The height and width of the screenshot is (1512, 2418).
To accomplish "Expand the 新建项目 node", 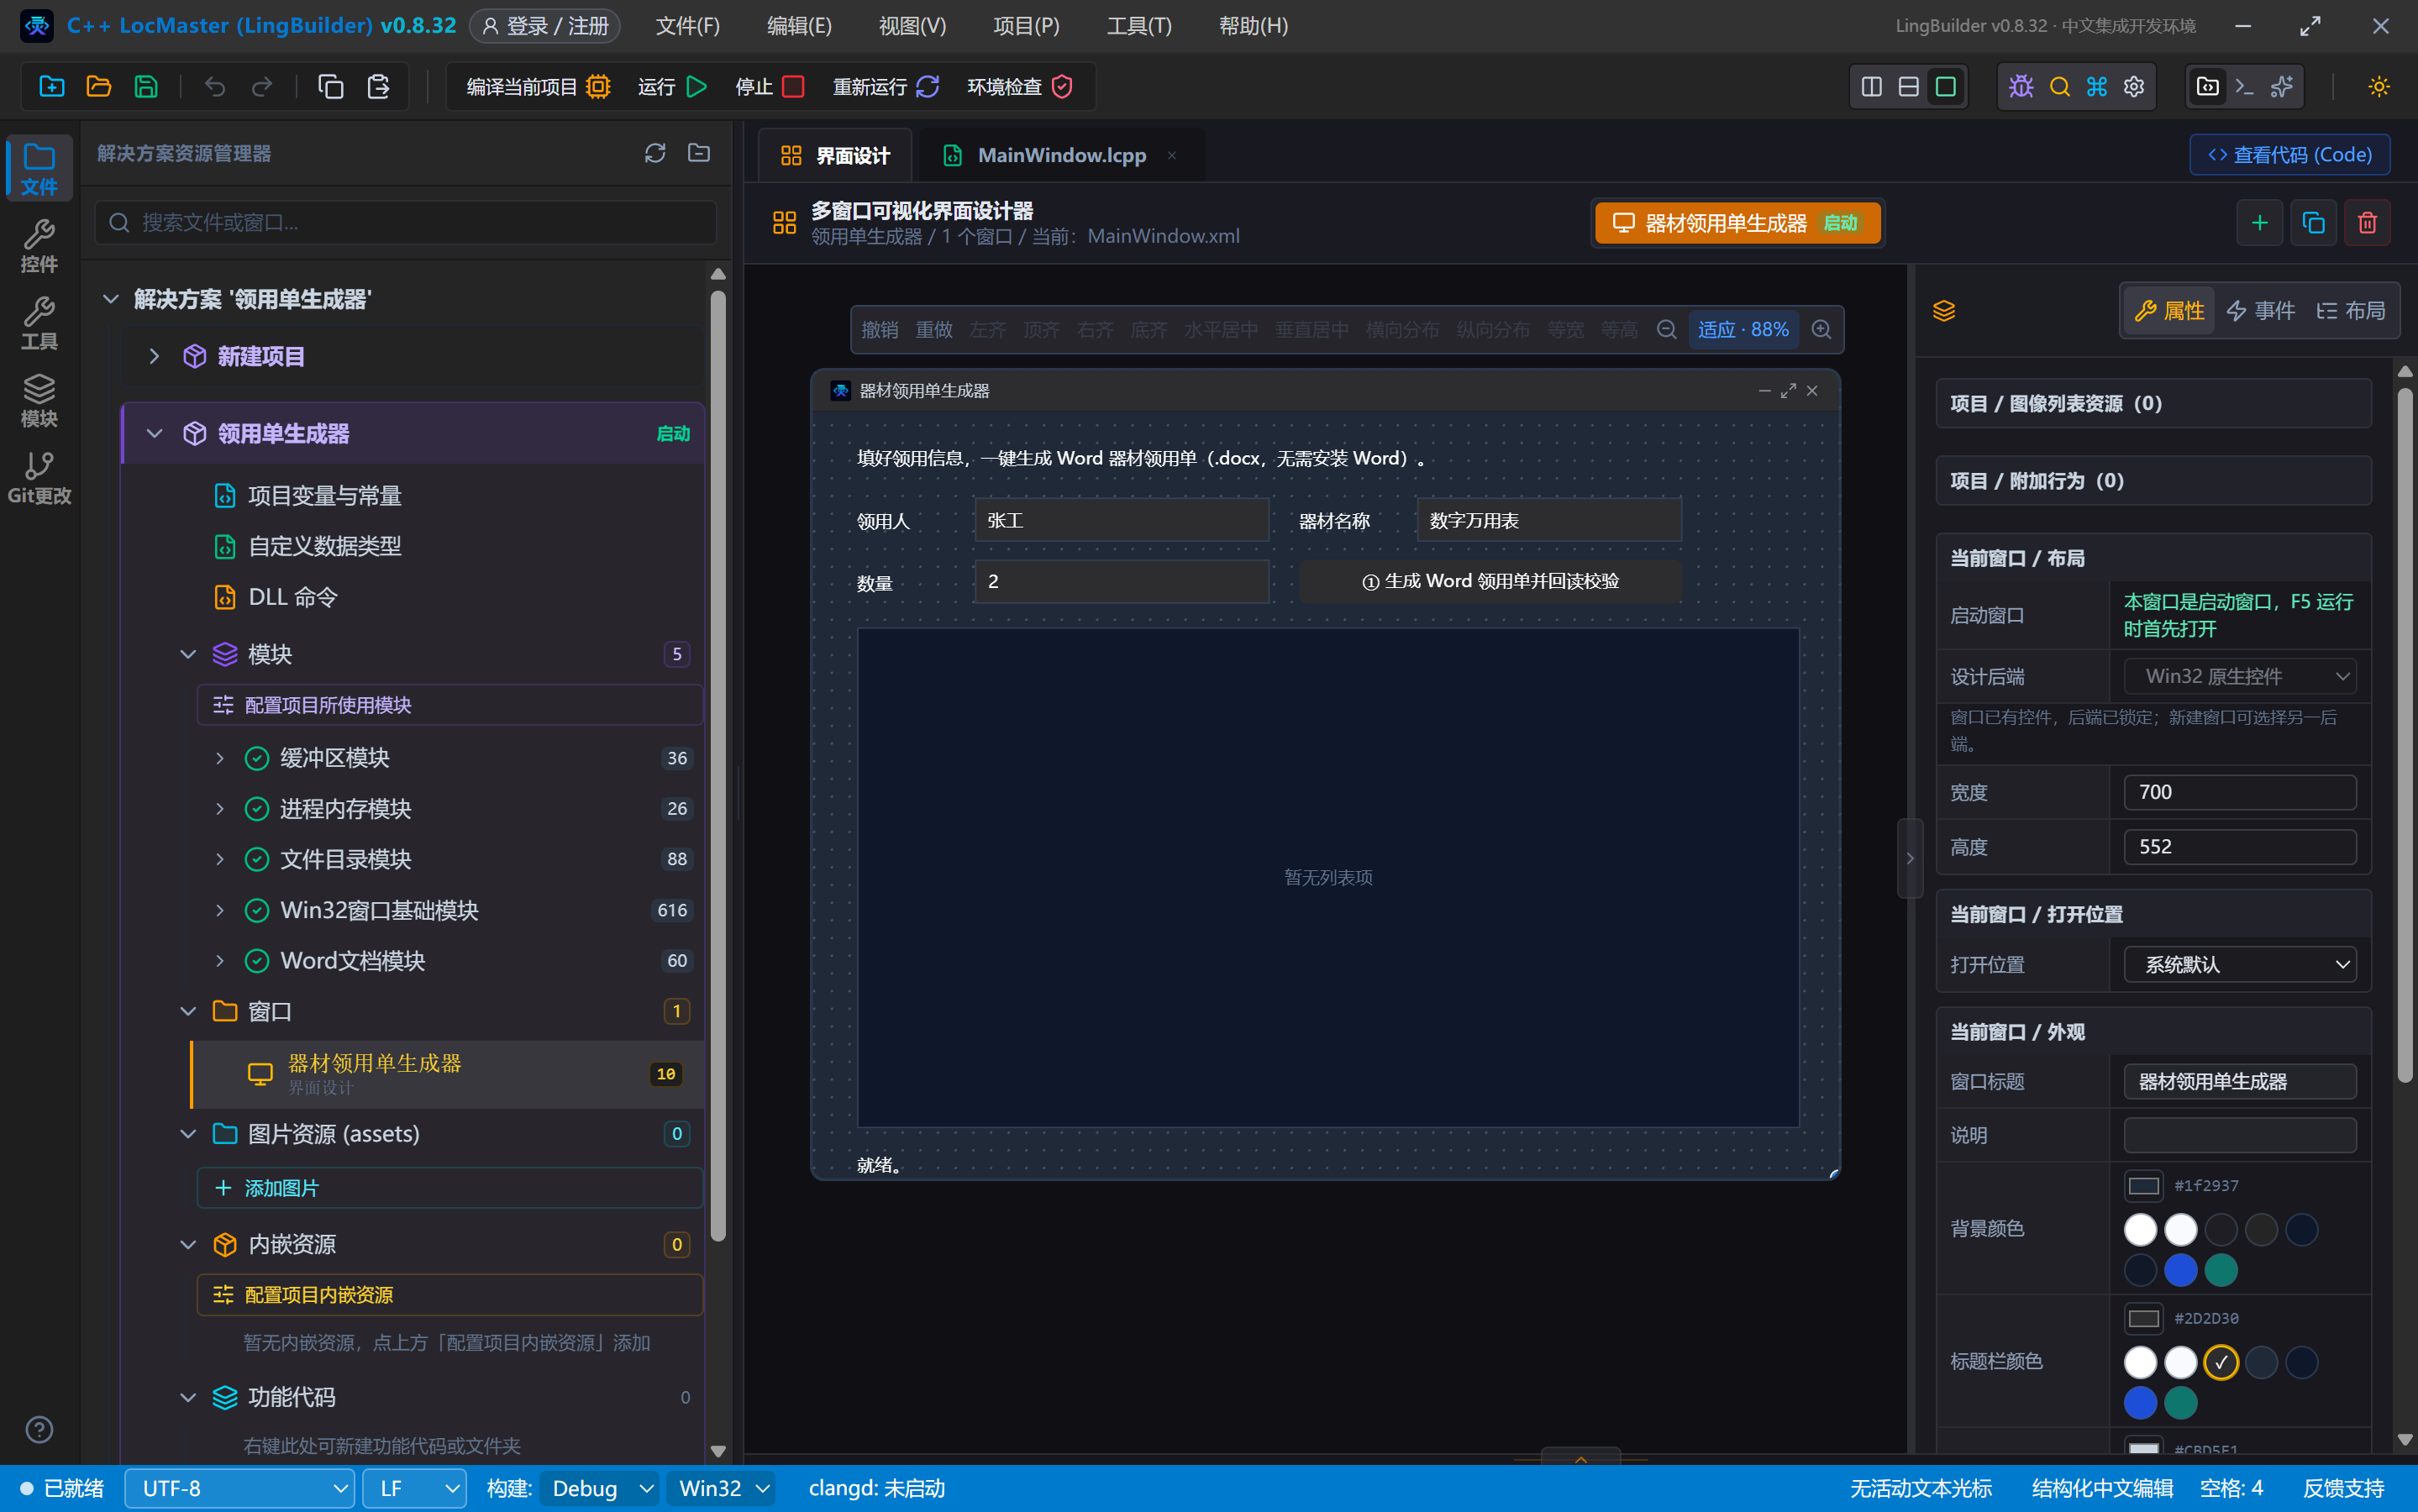I will [x=154, y=357].
